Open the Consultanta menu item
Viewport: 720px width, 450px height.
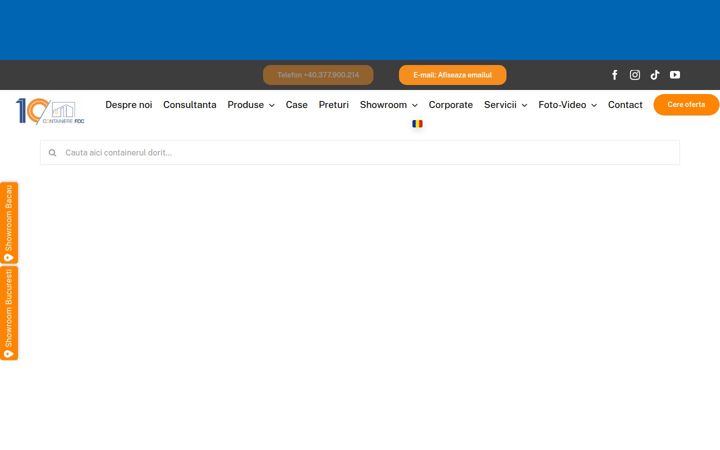pos(190,105)
